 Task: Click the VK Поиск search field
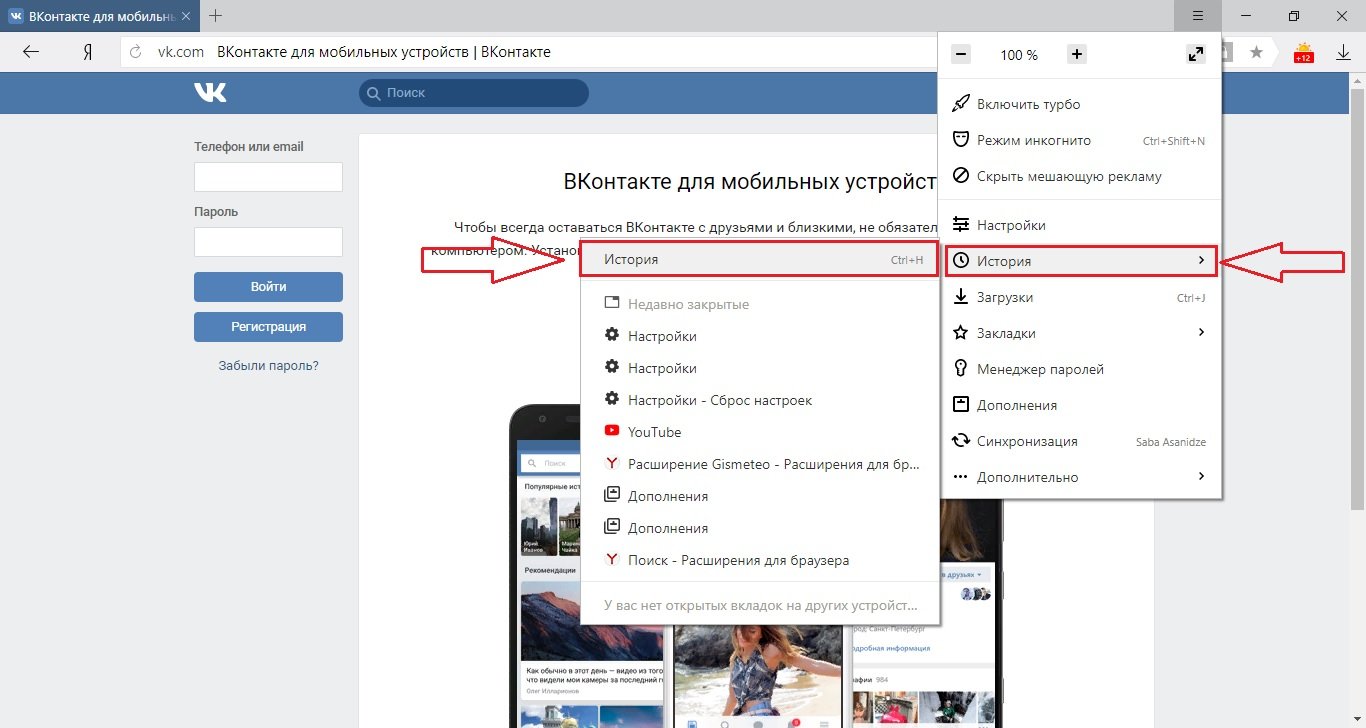474,93
